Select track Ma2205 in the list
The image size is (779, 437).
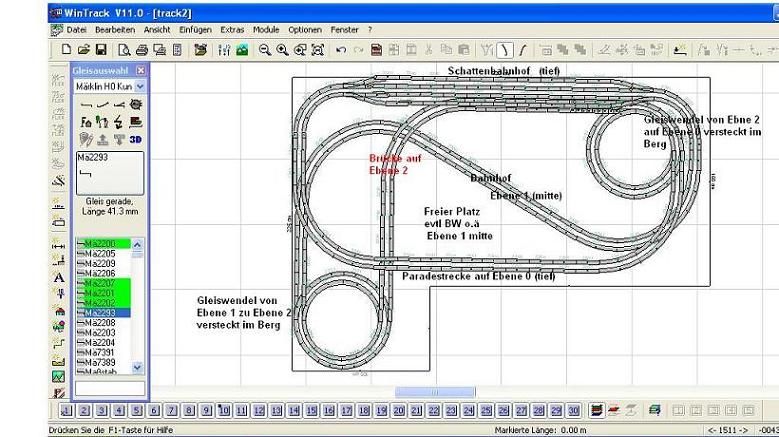pyautogui.click(x=100, y=254)
